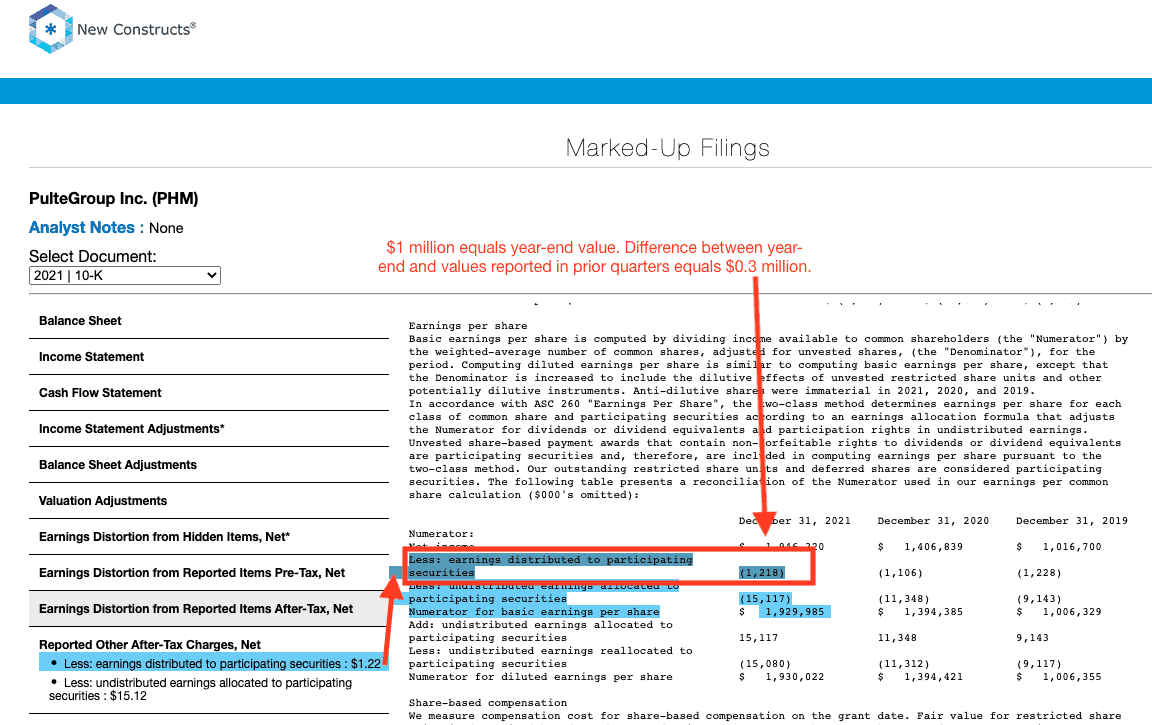Open Earnings Distortion from Reported Items Pre-Tax

click(209, 573)
